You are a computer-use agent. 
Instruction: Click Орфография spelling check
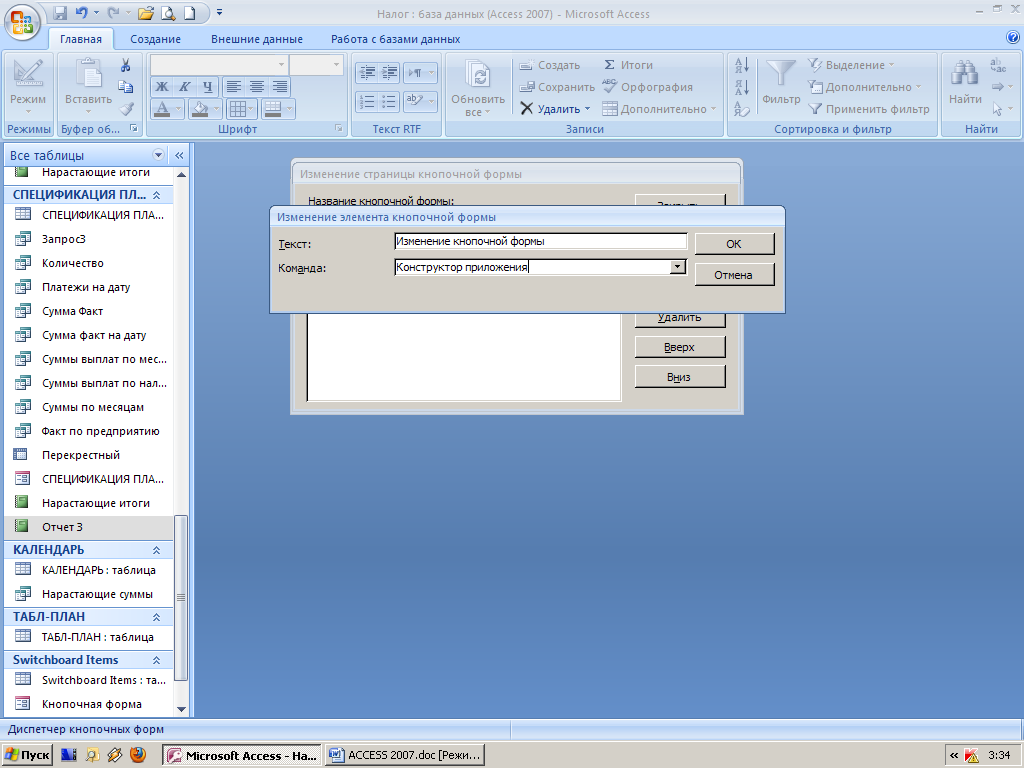point(647,87)
